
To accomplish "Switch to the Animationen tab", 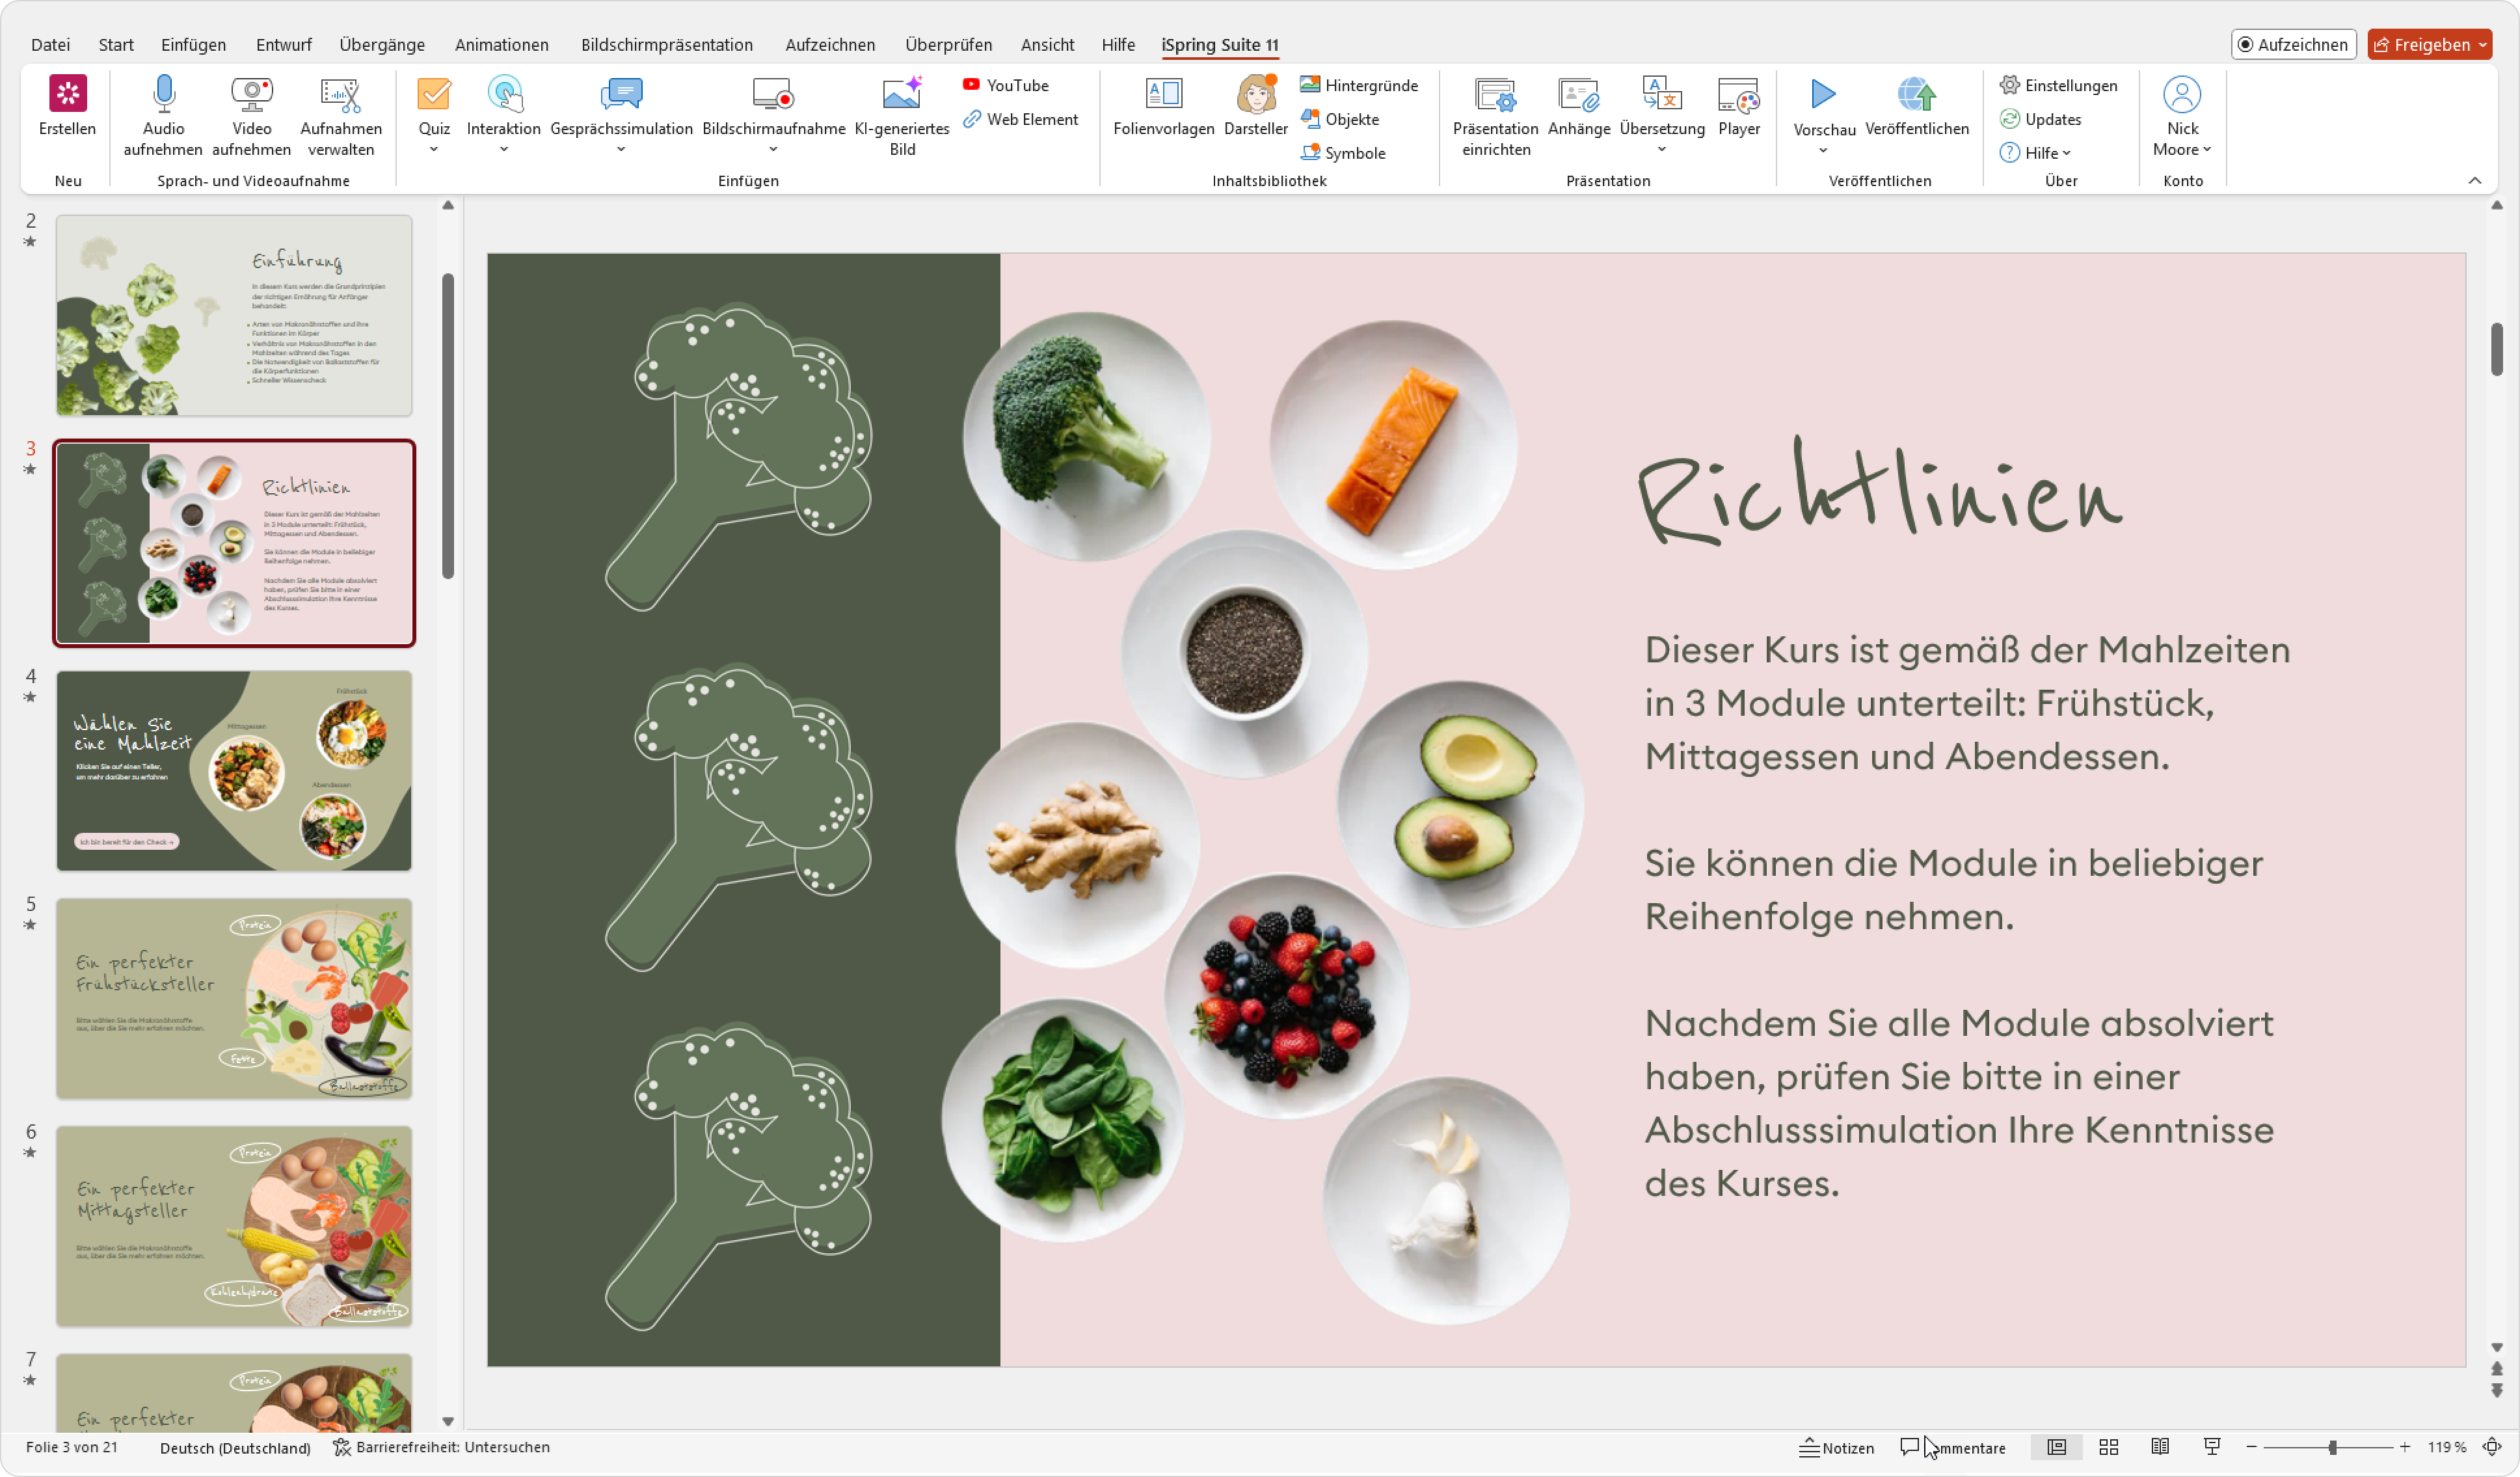I will click(501, 45).
